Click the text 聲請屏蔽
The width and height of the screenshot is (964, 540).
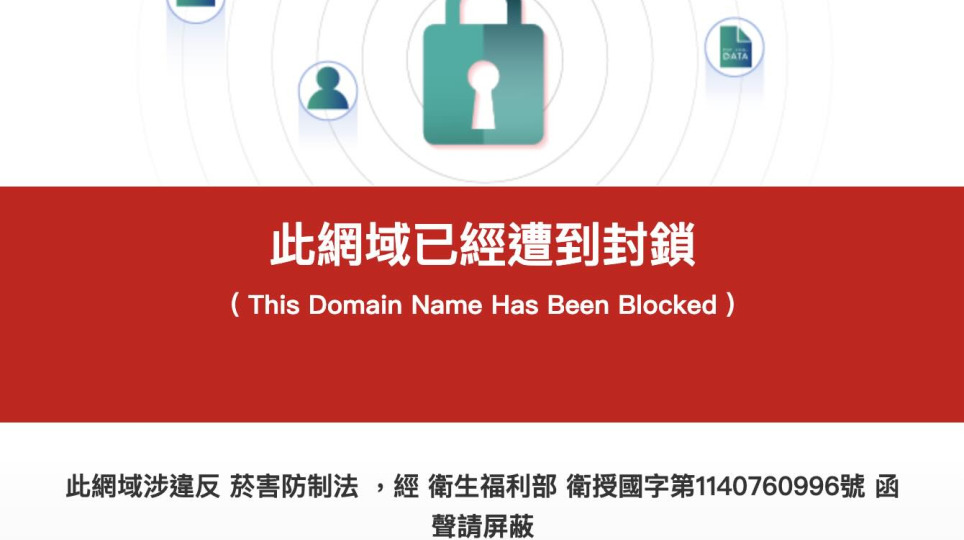click(x=483, y=526)
